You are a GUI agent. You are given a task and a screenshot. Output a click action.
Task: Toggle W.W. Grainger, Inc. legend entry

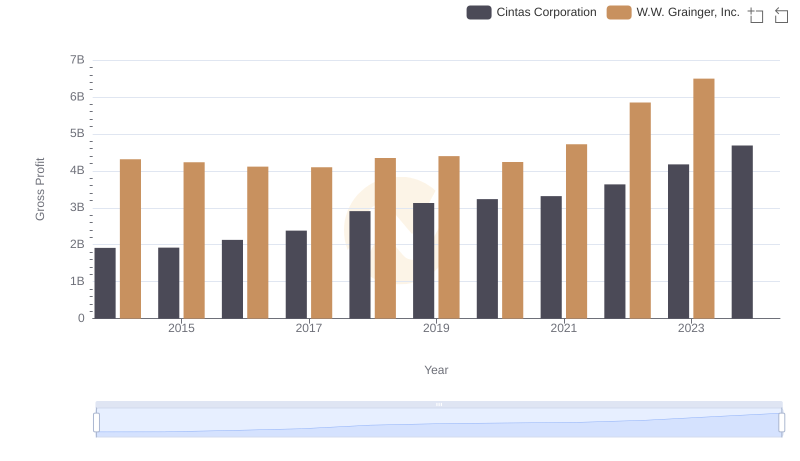(x=673, y=12)
